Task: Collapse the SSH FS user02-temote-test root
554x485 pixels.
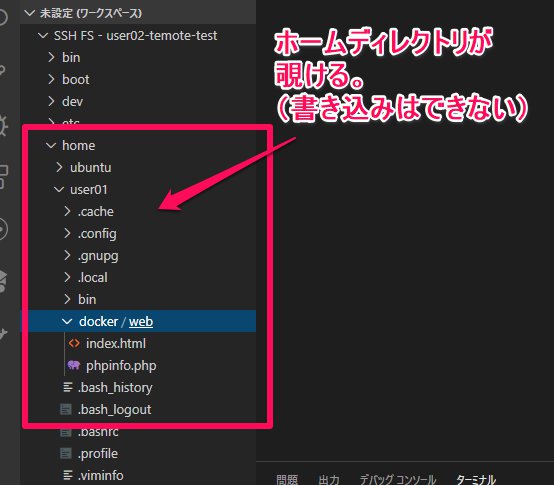Action: click(43, 35)
